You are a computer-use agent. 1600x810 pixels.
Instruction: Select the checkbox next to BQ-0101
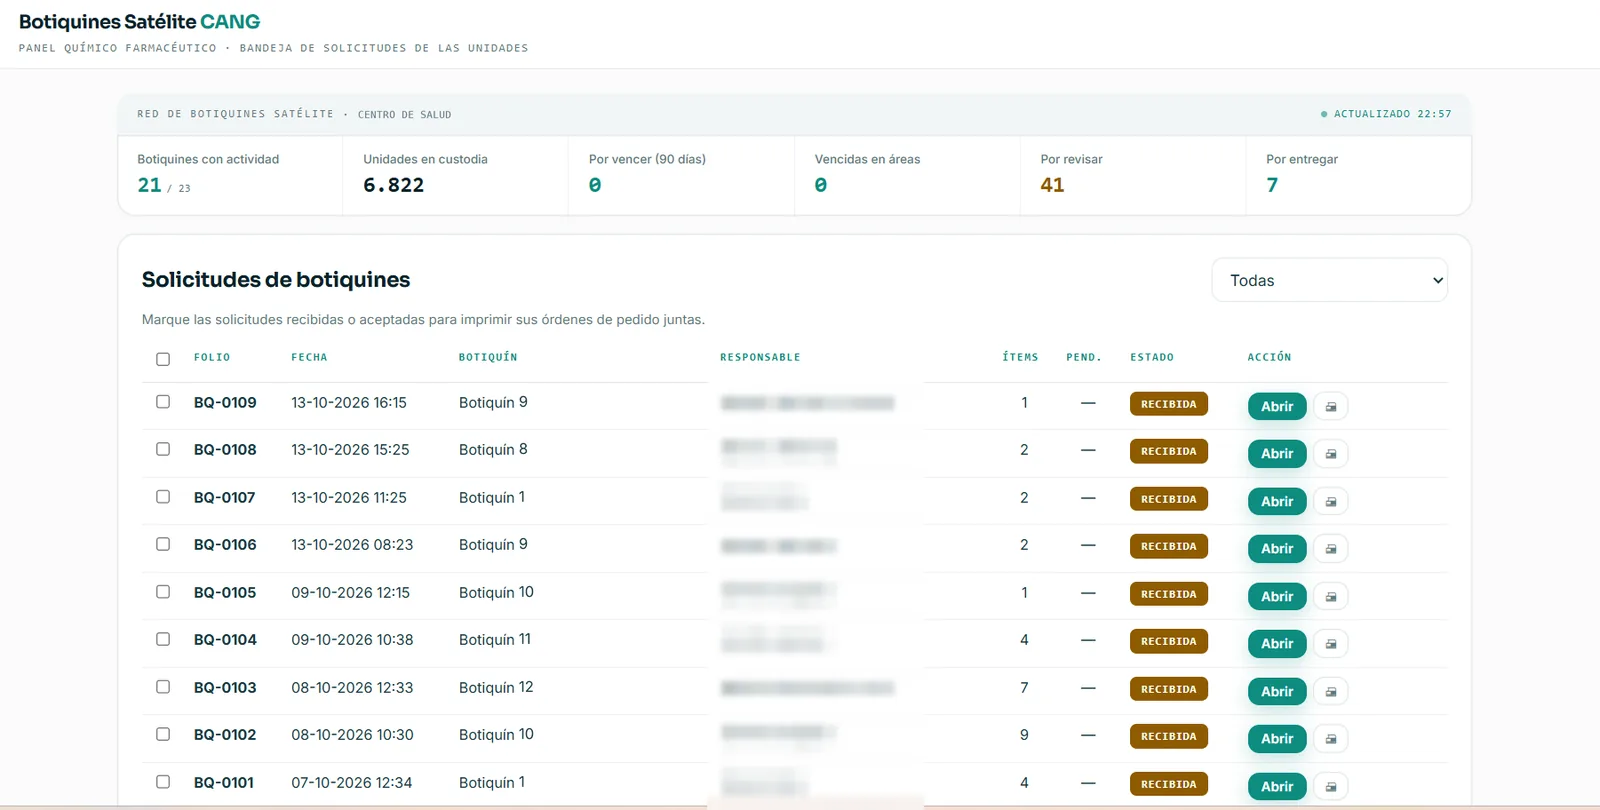point(163,782)
